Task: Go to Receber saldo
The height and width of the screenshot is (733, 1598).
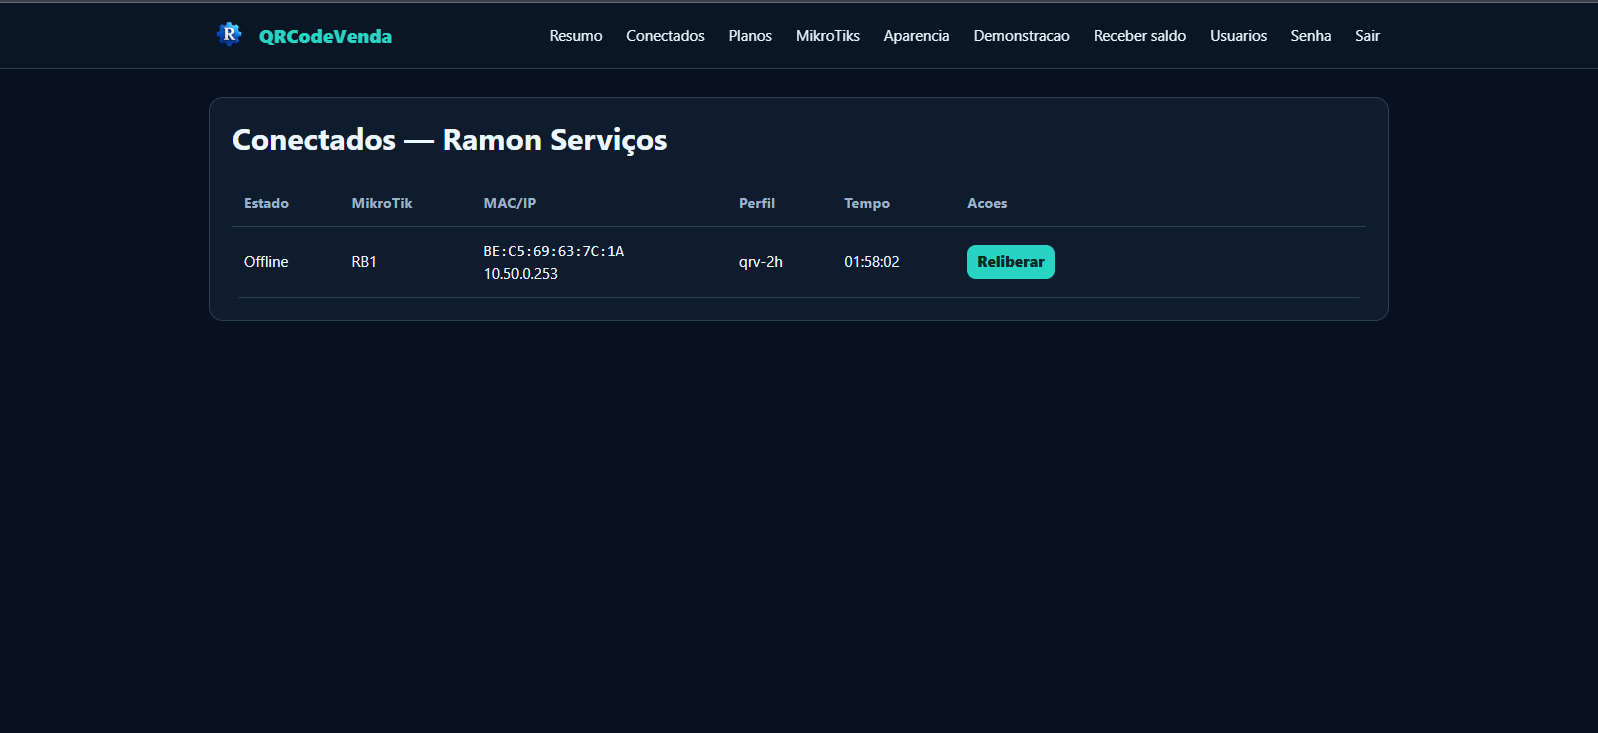Action: coord(1140,36)
